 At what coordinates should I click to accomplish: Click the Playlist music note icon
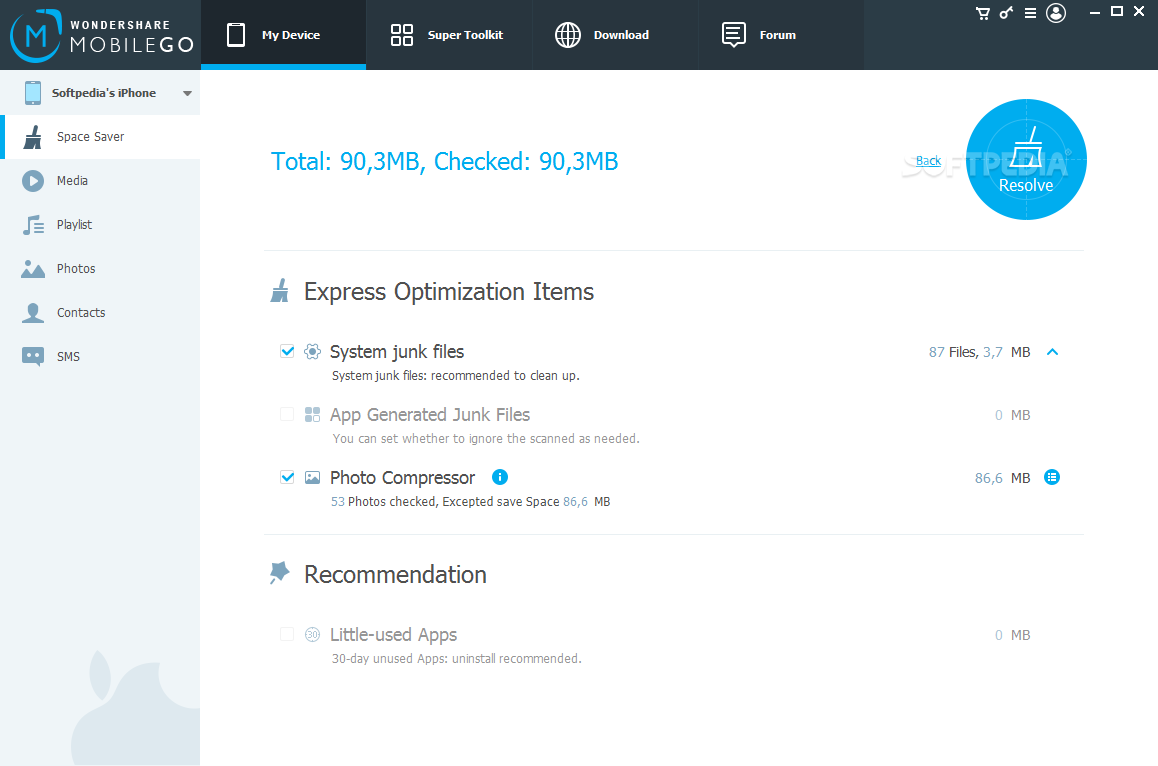(33, 225)
